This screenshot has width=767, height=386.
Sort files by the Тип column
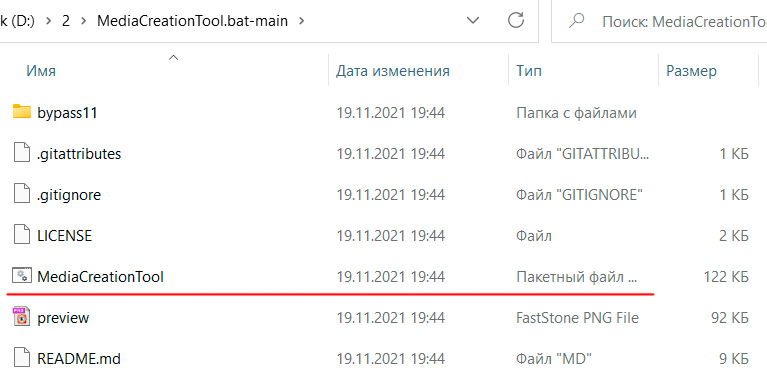click(528, 71)
